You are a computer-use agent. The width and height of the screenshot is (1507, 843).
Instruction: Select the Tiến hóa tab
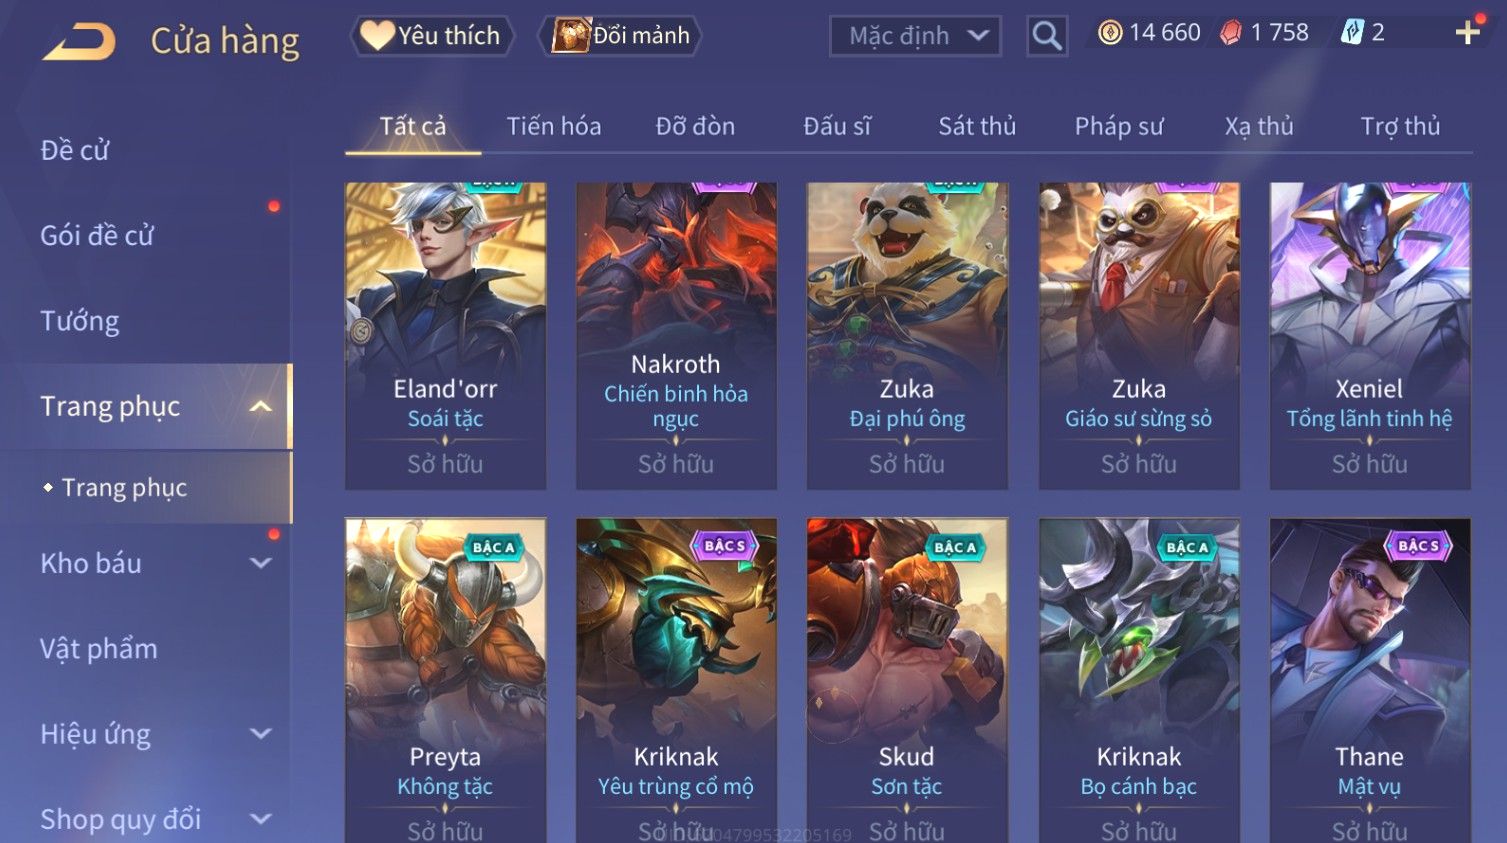tap(554, 126)
